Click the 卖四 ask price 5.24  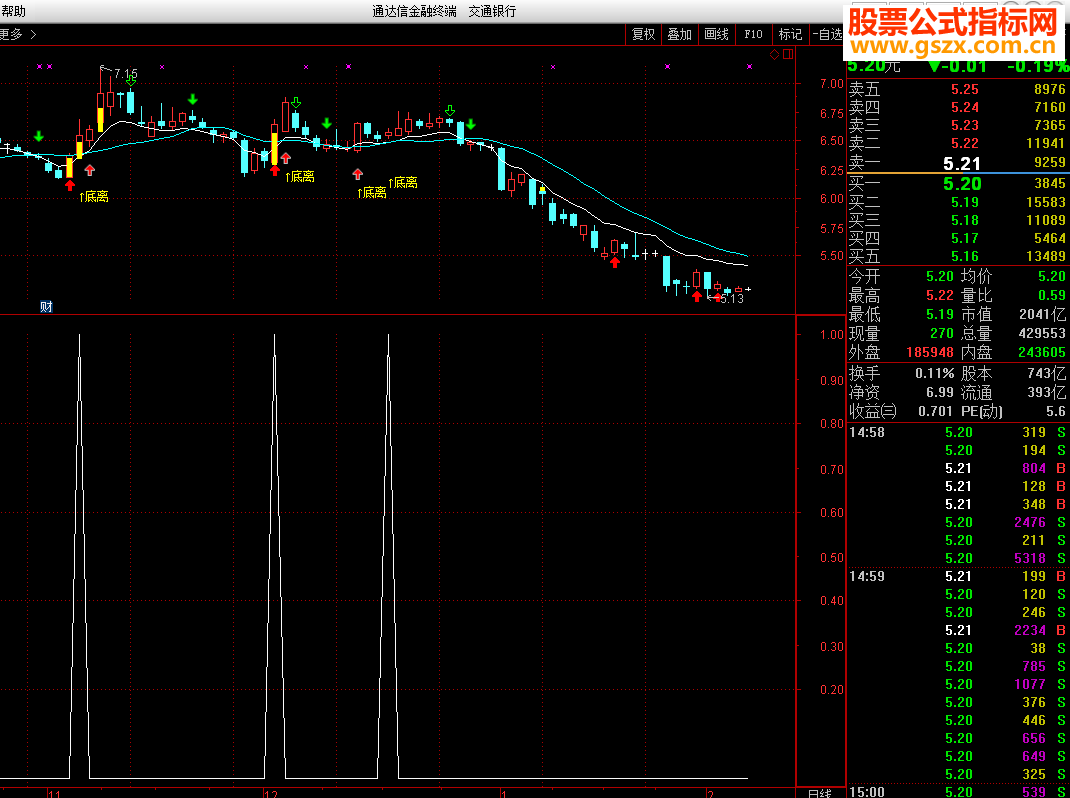pos(965,107)
